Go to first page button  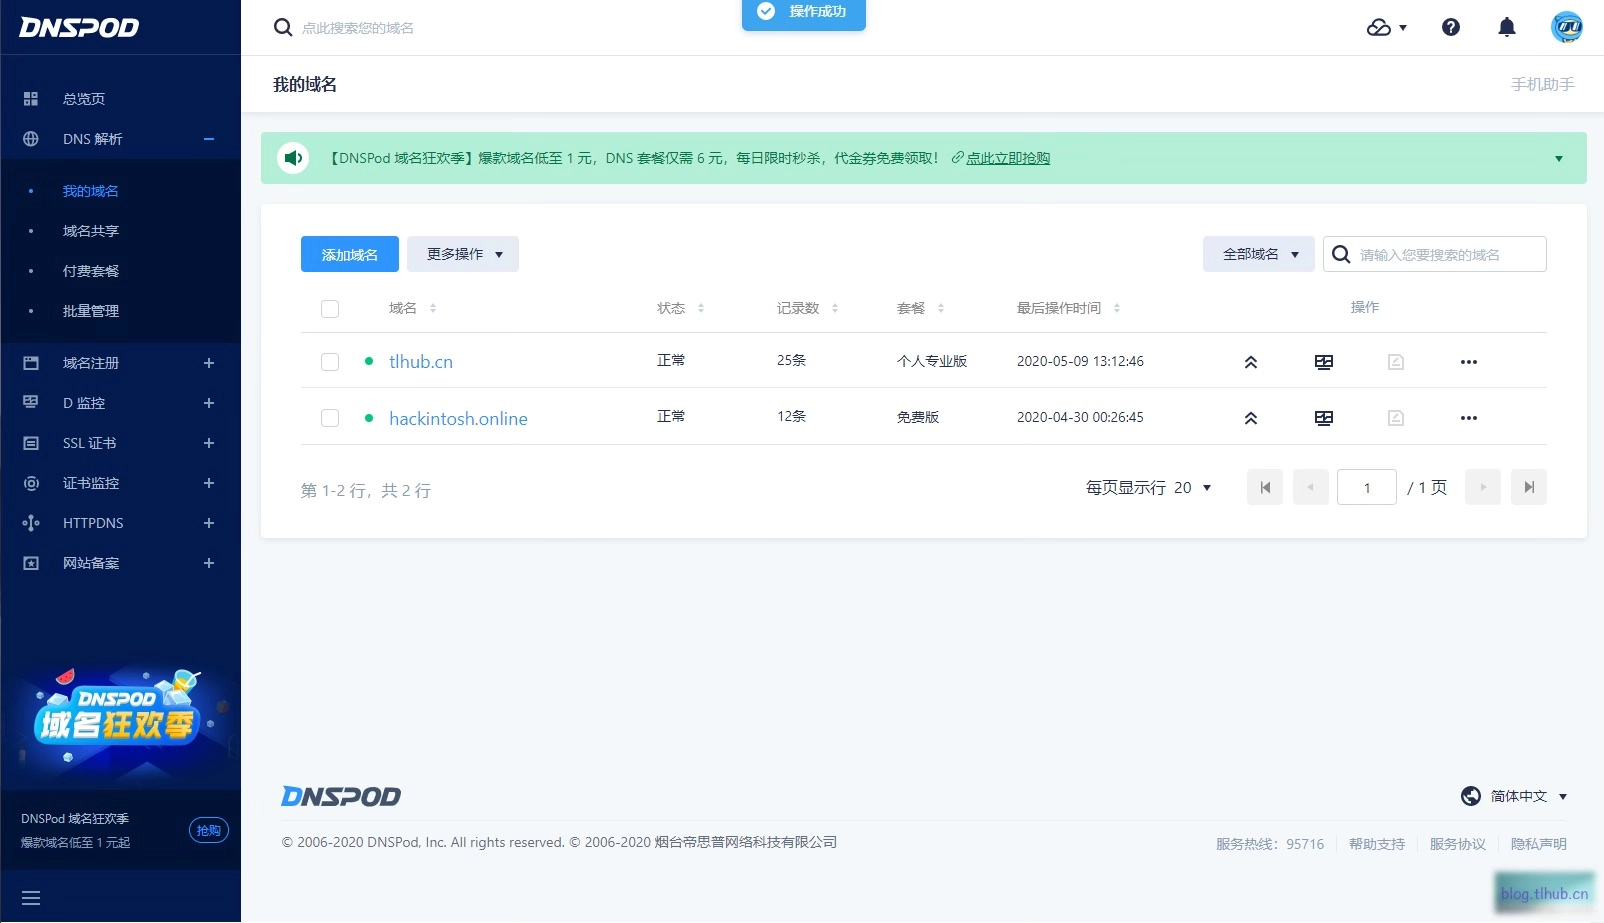(x=1265, y=487)
